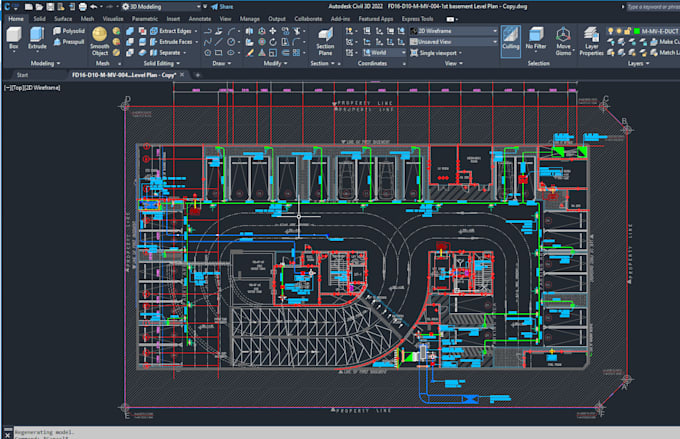The width and height of the screenshot is (680, 439).
Task: Open the Section Plane tool
Action: coord(325,41)
